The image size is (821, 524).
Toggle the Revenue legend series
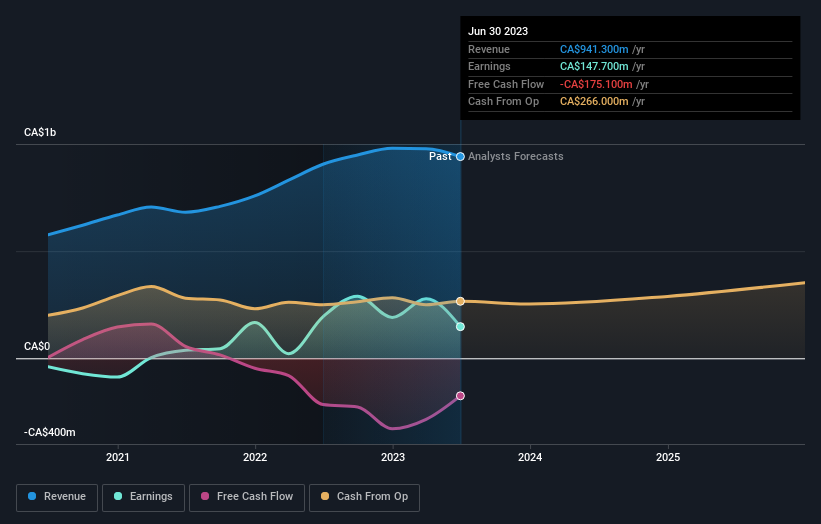coord(57,497)
